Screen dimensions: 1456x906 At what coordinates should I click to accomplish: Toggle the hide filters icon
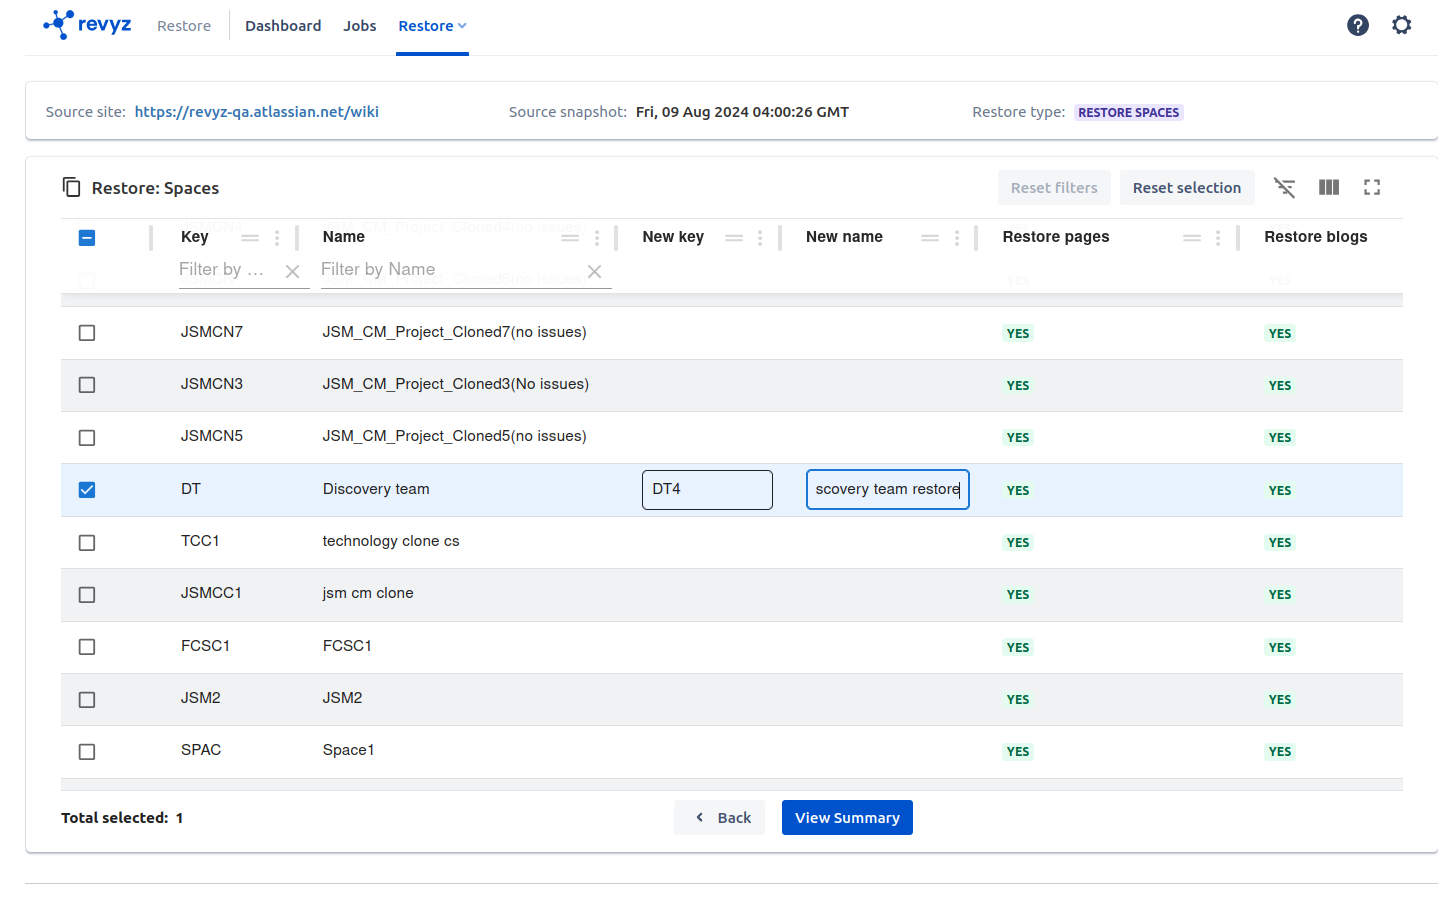click(1284, 187)
